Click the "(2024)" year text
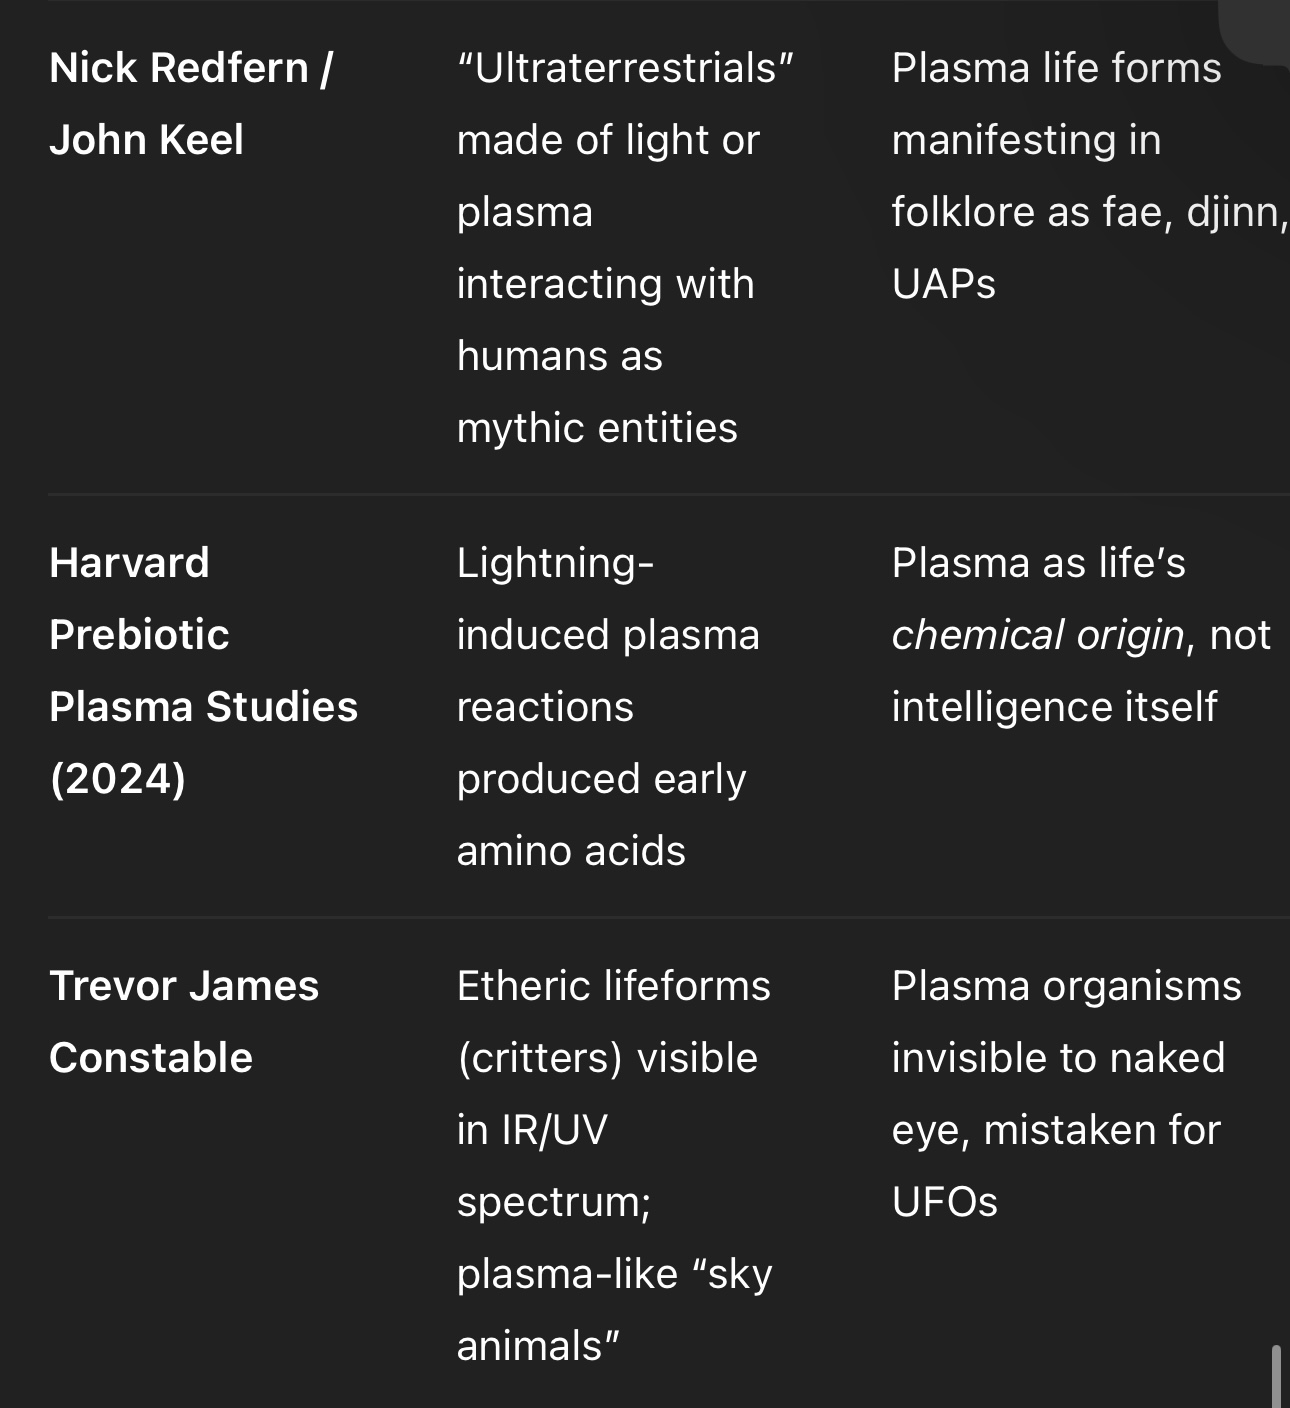Viewport: 1290px width, 1408px height. pyautogui.click(x=118, y=779)
